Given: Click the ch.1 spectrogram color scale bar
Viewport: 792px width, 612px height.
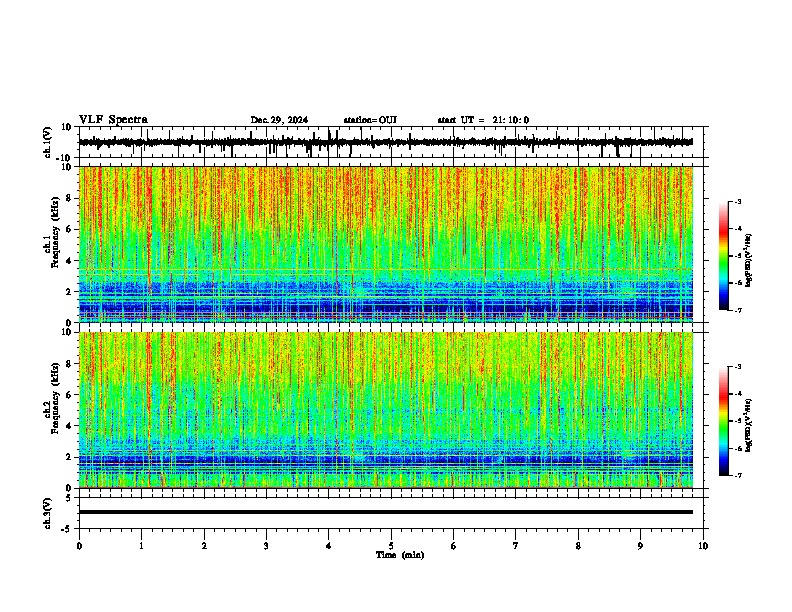Looking at the screenshot, I should click(724, 256).
